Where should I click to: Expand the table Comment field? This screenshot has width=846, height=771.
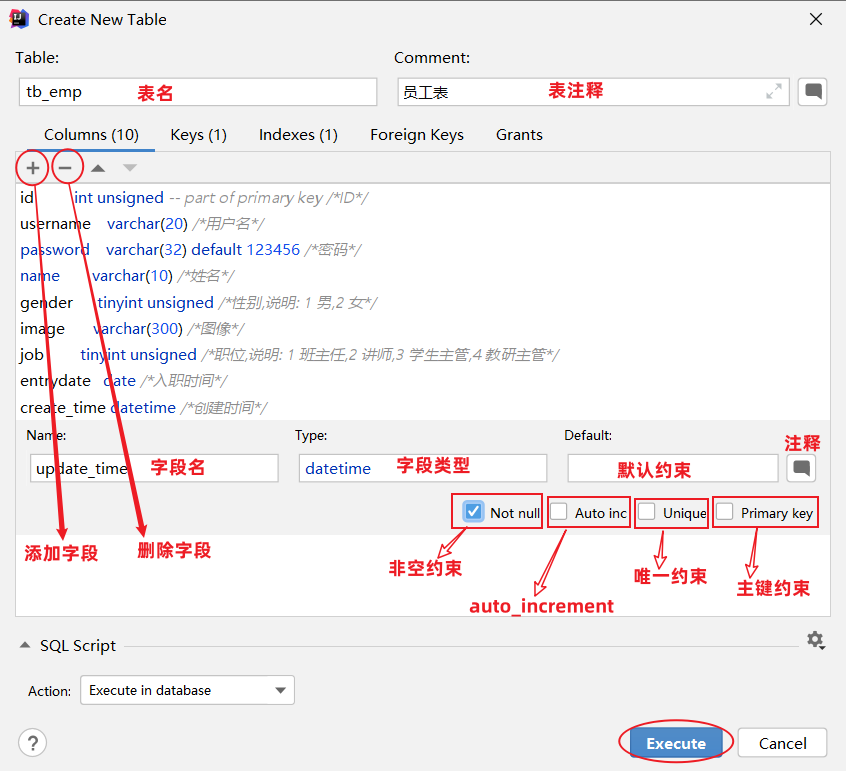774,92
